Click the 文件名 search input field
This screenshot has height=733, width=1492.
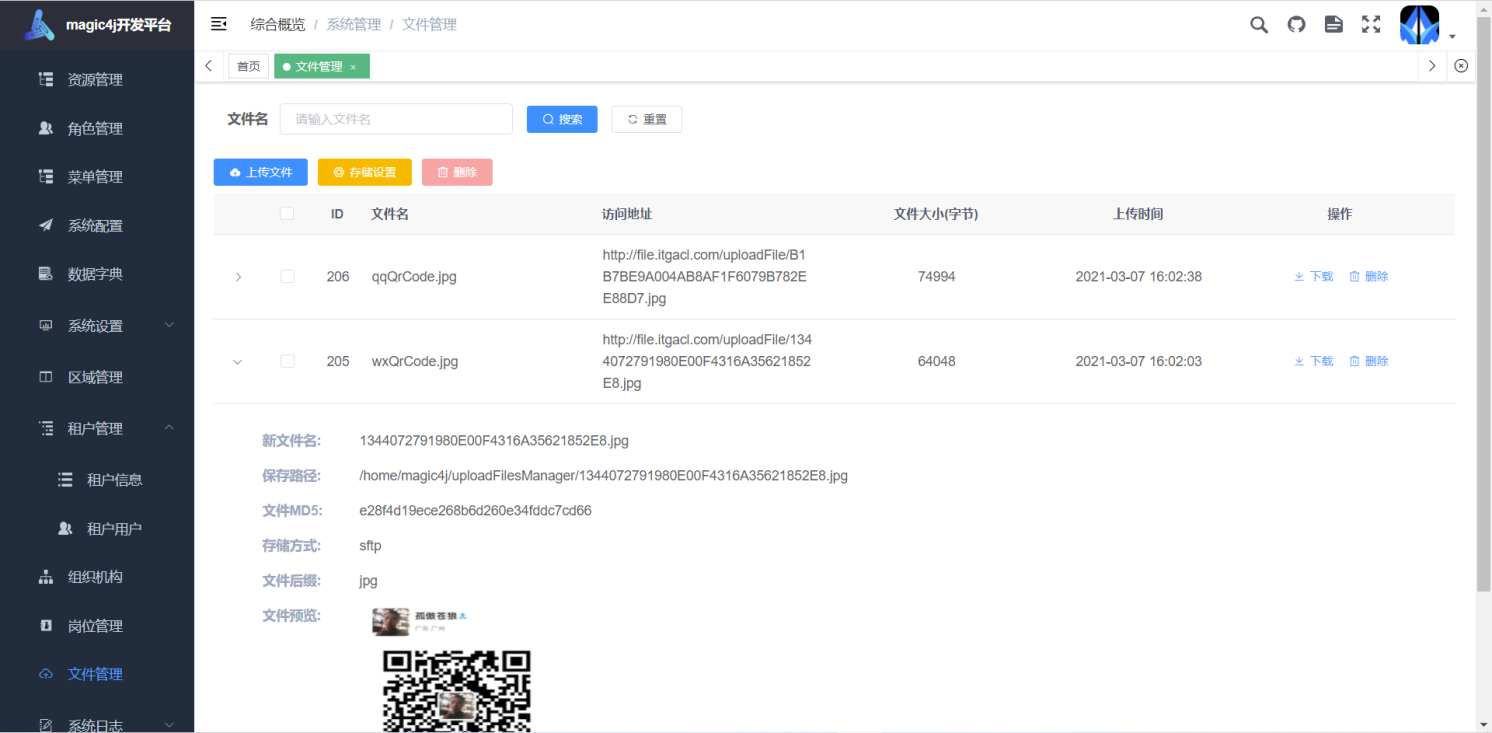coord(396,119)
